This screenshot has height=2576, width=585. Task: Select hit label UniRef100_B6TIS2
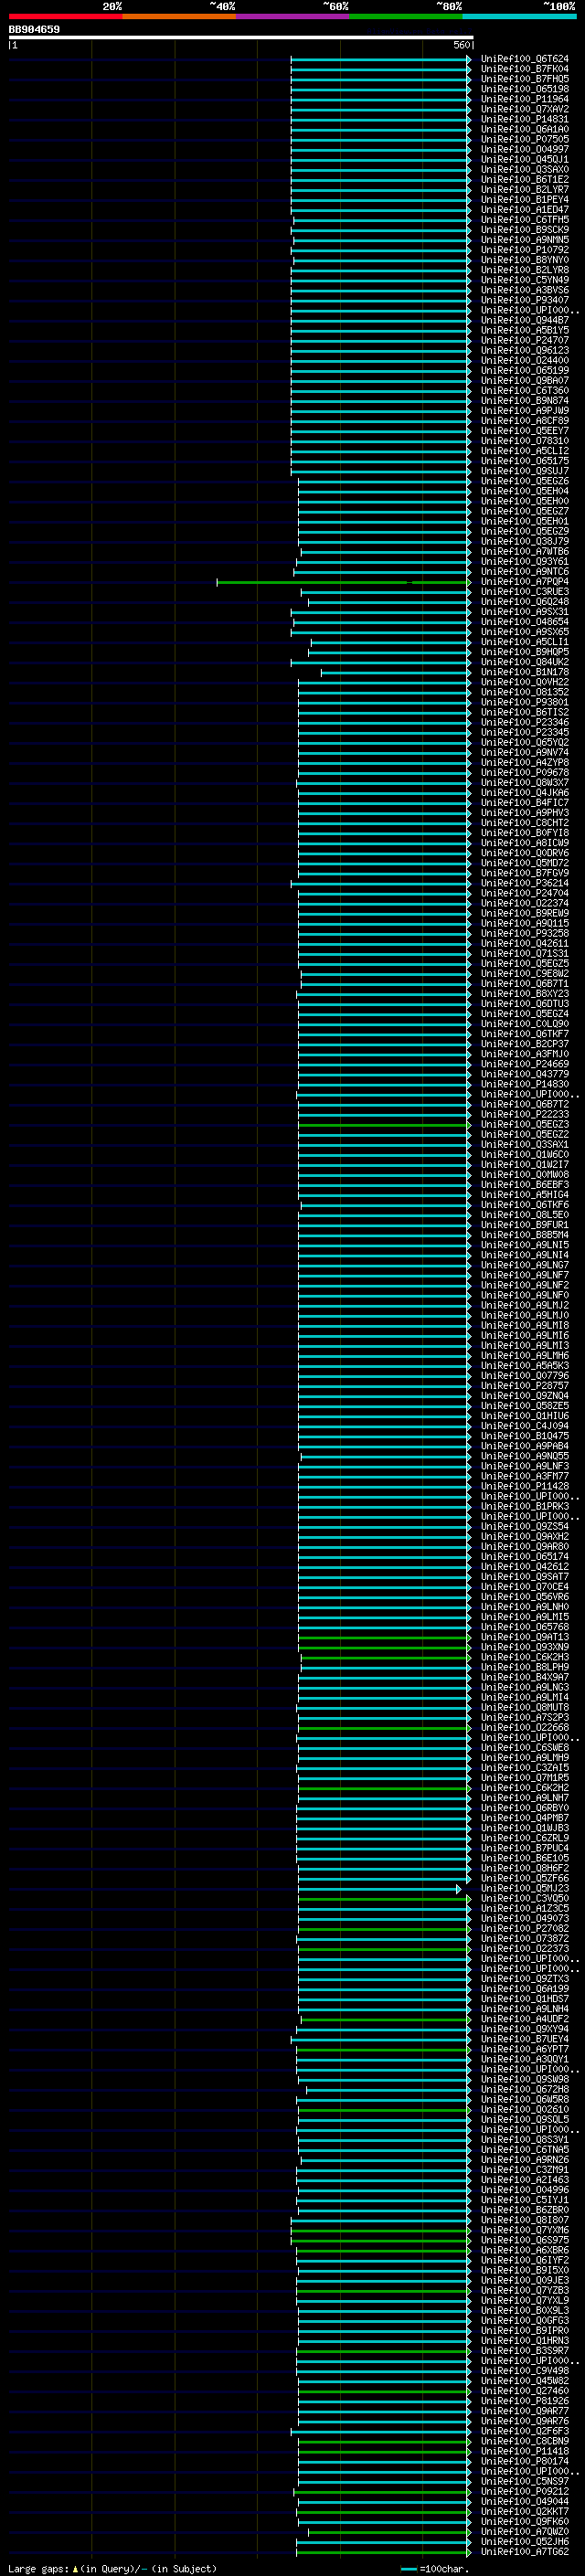[x=525, y=712]
